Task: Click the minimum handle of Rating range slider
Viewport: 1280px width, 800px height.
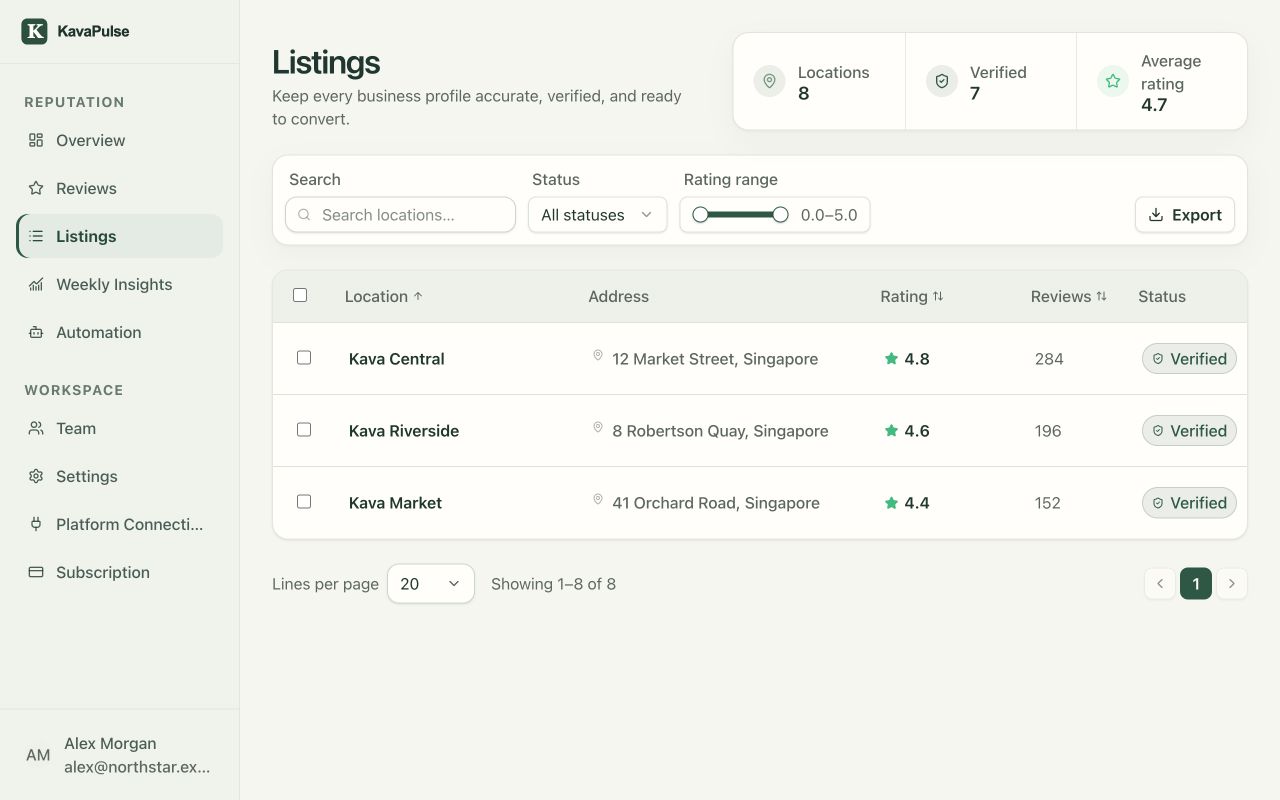Action: tap(700, 214)
